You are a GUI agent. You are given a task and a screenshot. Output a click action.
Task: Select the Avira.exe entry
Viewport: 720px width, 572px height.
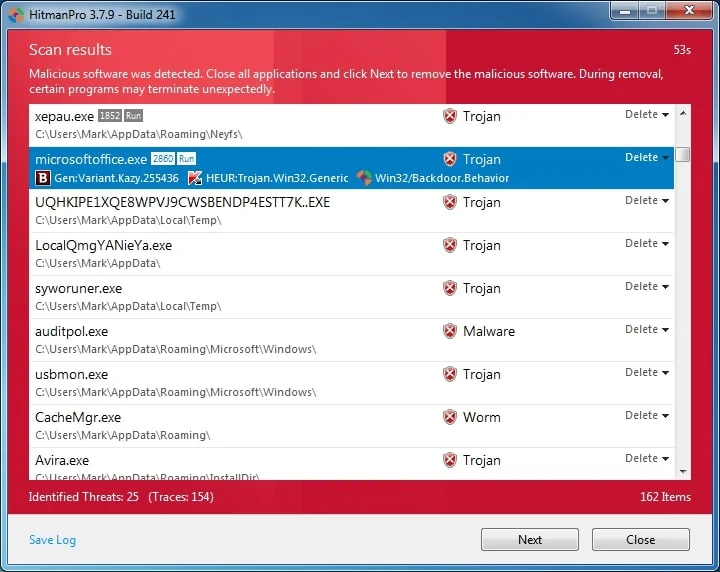pos(62,460)
